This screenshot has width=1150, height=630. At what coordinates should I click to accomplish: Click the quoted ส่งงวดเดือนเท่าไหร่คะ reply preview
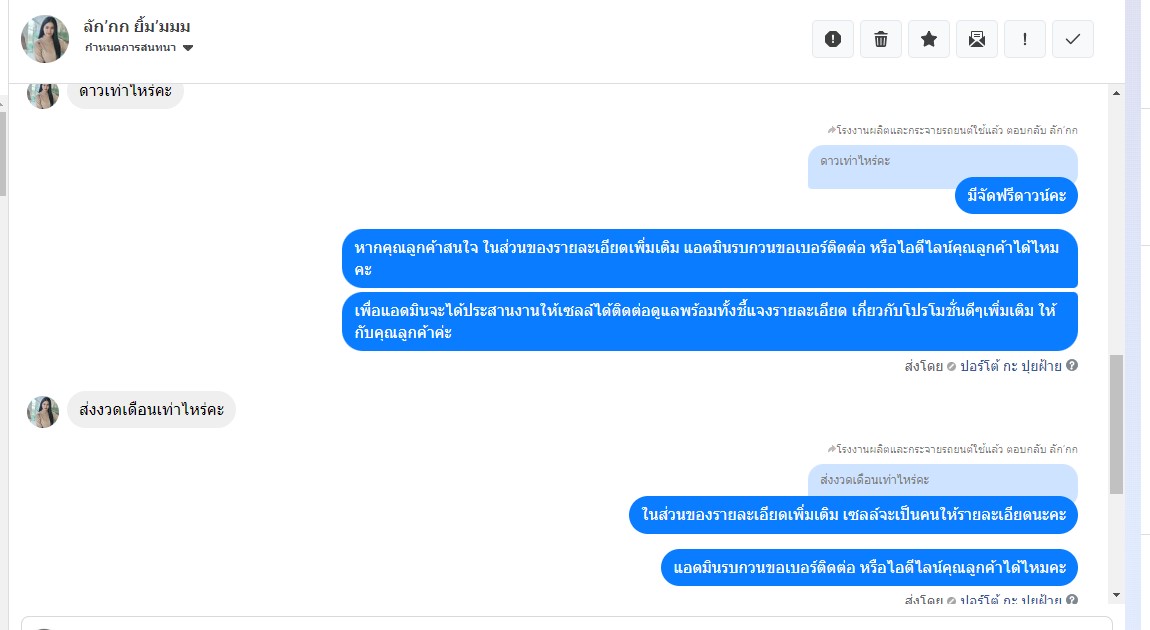click(x=942, y=480)
